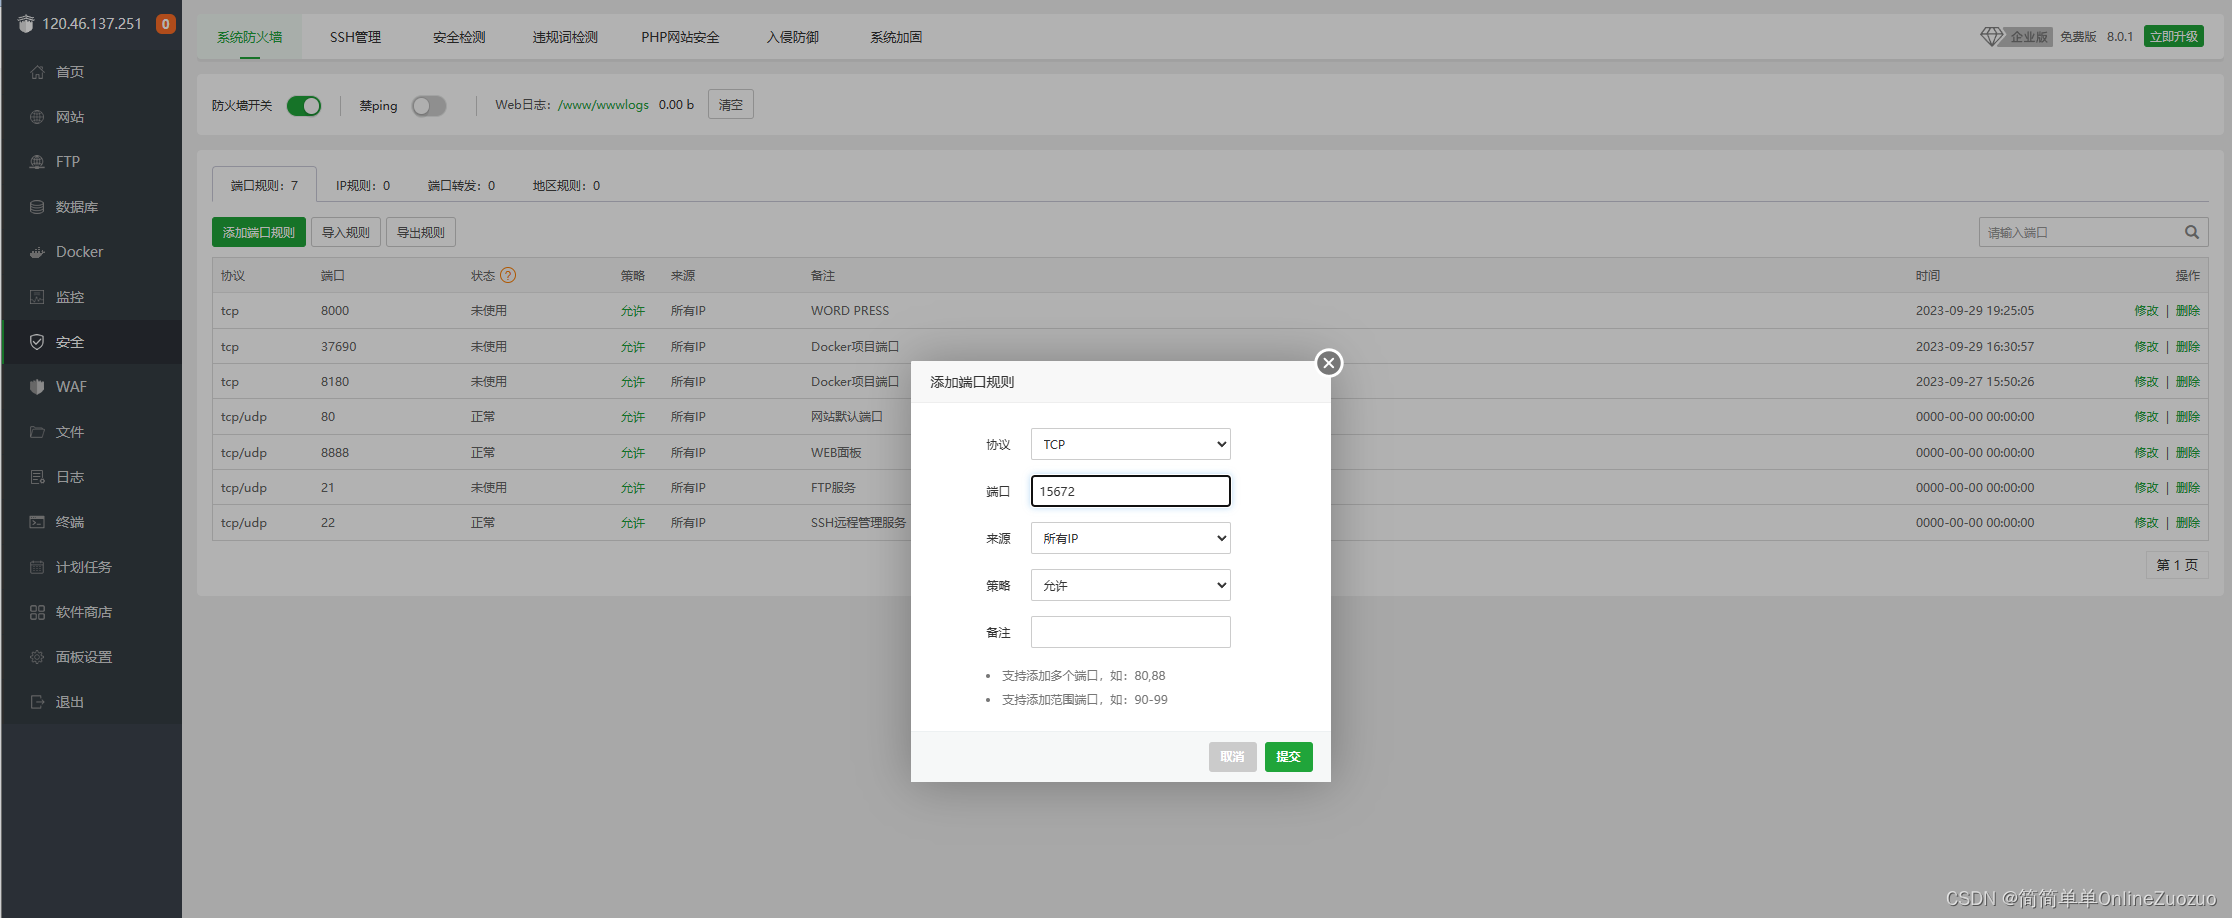Switch to the 违规词检测 tab
This screenshot has width=2232, height=918.
coord(565,37)
